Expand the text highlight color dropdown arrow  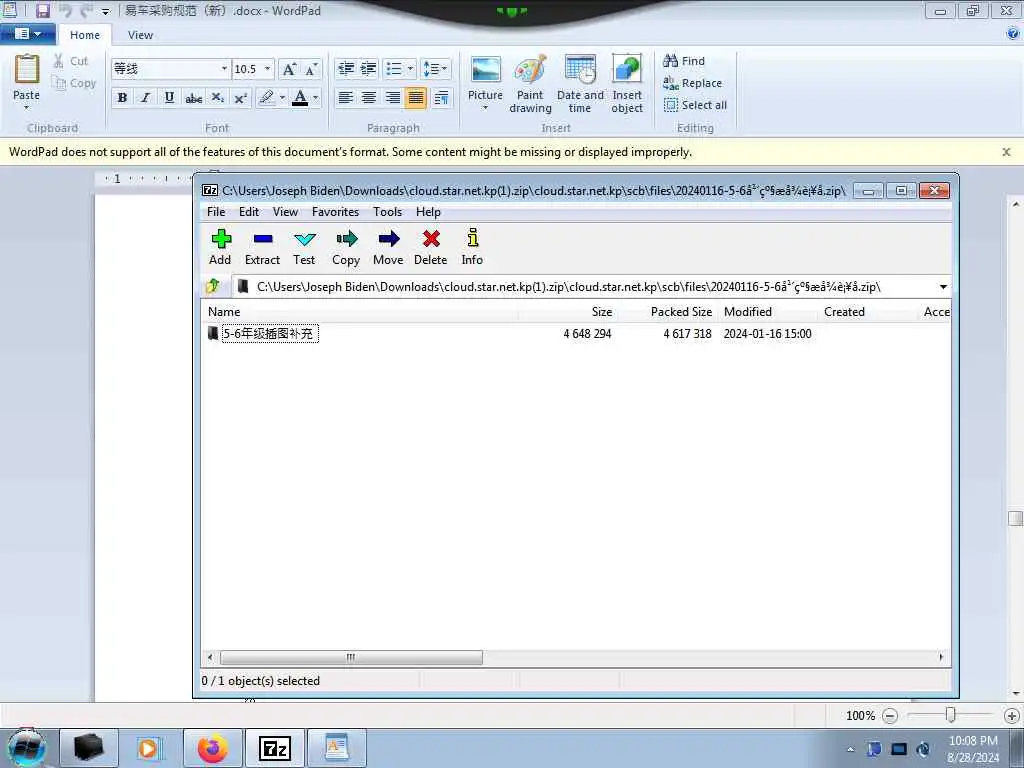click(282, 98)
